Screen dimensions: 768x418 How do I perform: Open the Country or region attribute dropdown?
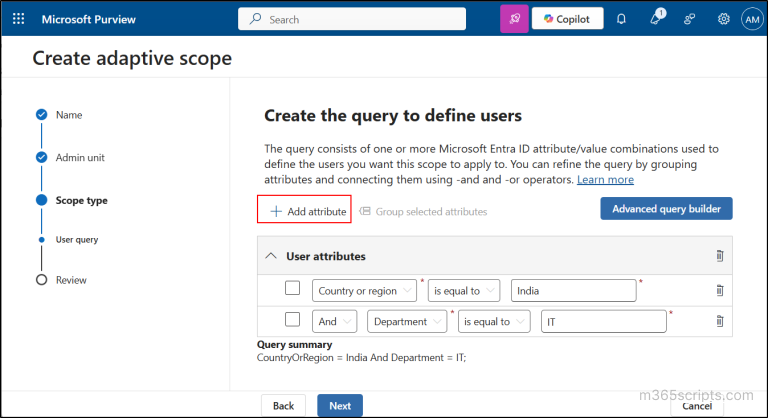[x=364, y=291]
